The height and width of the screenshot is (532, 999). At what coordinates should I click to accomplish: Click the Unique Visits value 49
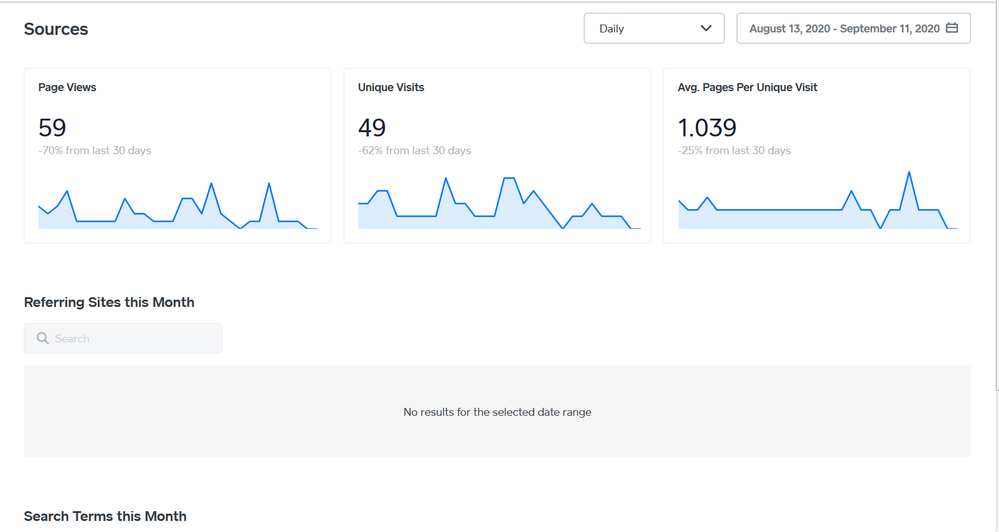(x=372, y=128)
